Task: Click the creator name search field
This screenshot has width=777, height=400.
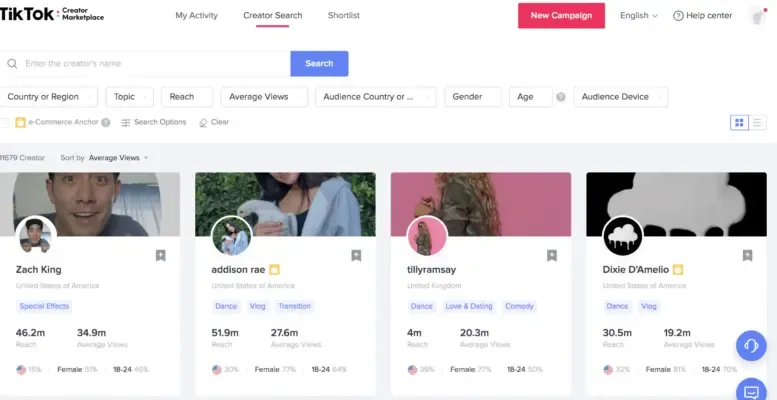Action: 150,64
